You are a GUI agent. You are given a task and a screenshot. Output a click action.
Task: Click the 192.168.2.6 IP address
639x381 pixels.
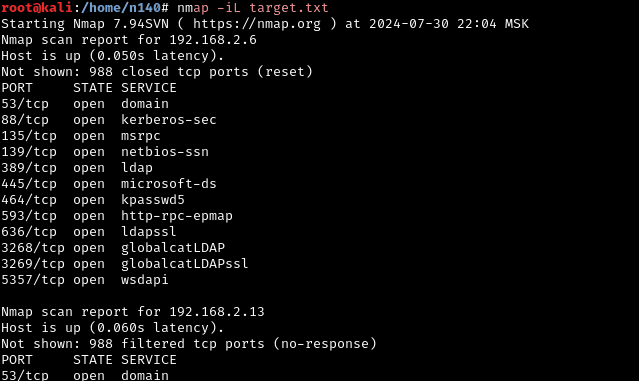click(213, 40)
